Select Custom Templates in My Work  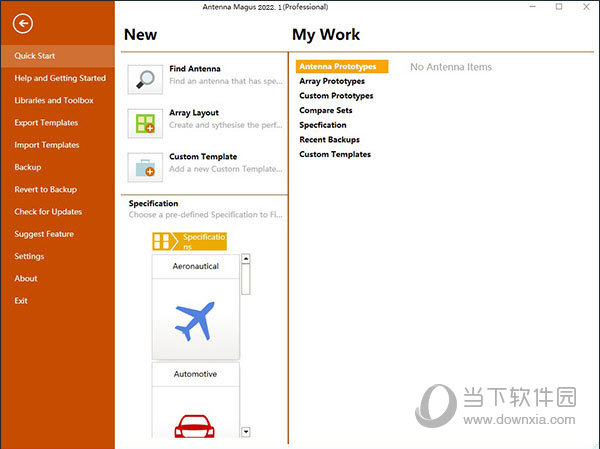(335, 154)
